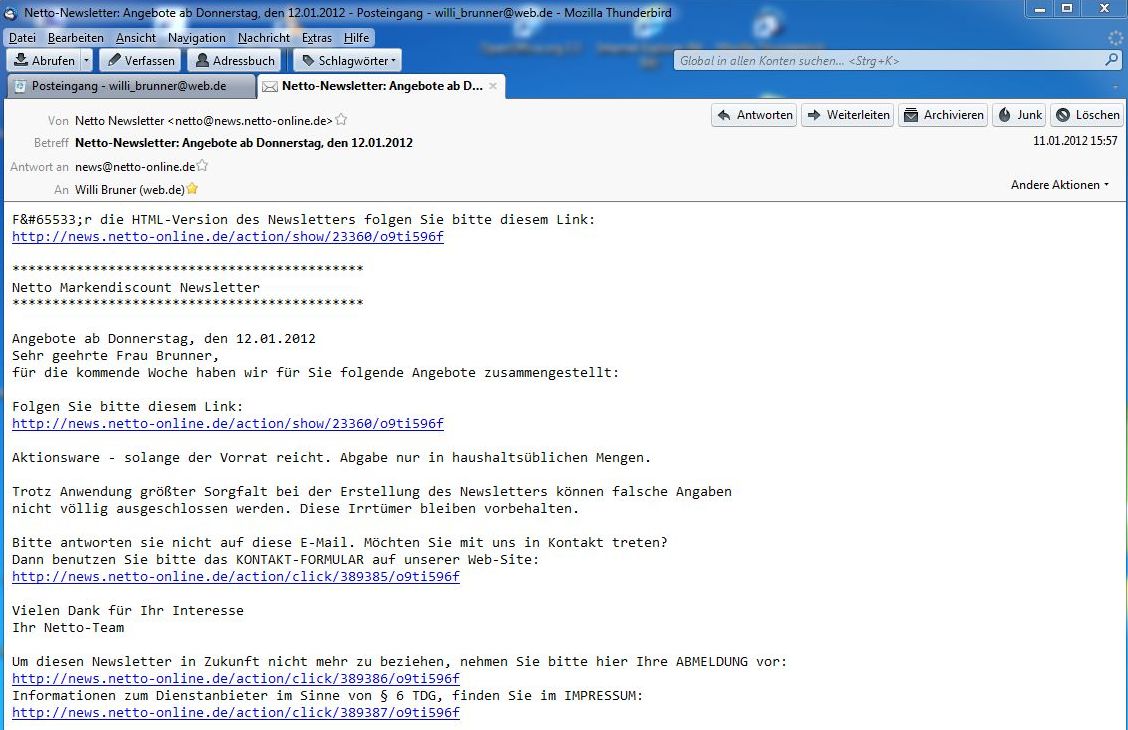Archive the message with Archivieren

click(x=943, y=114)
